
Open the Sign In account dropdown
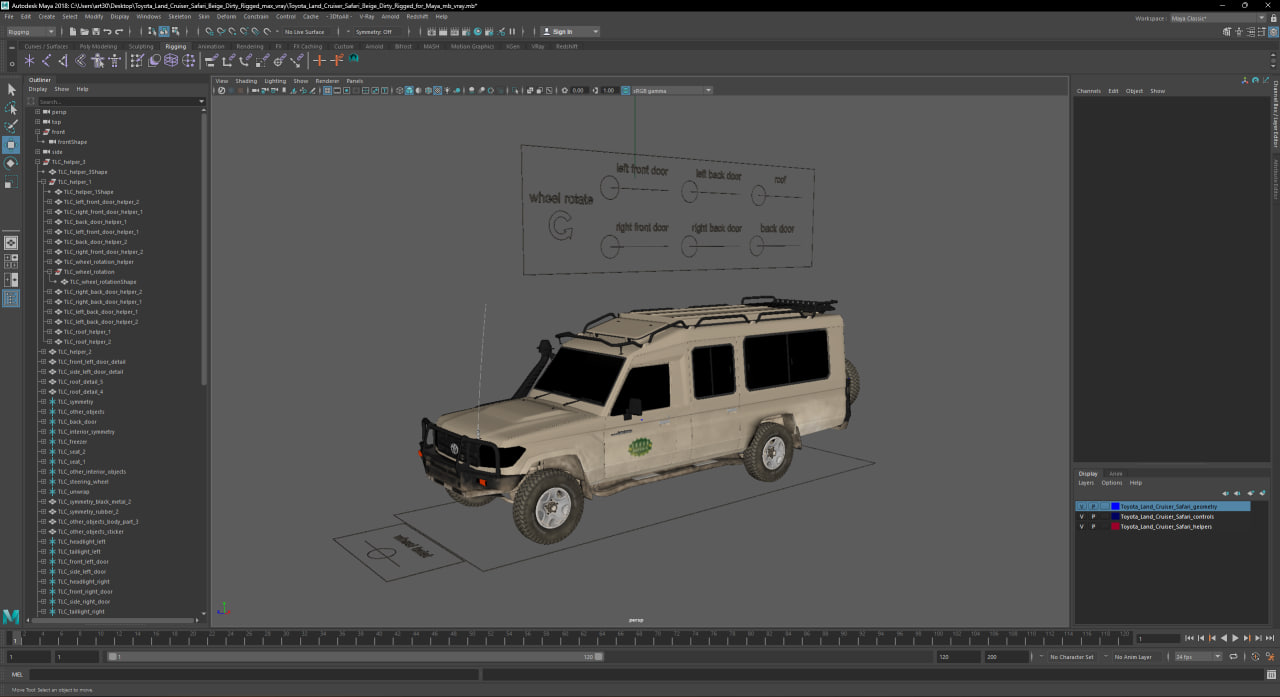[x=569, y=32]
